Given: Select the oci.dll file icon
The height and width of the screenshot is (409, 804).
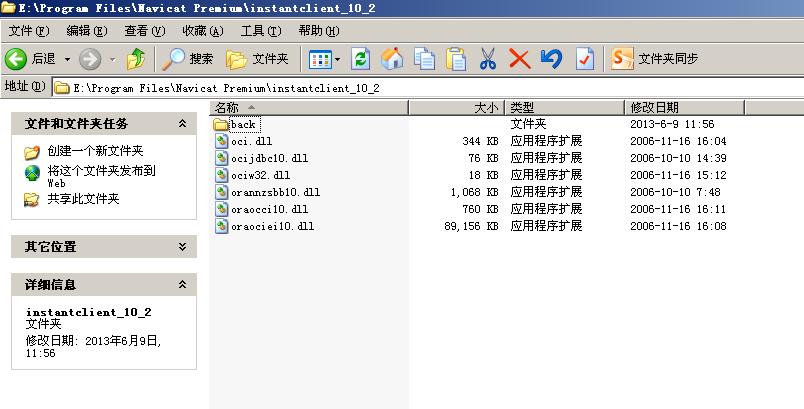Looking at the screenshot, I should (x=222, y=141).
